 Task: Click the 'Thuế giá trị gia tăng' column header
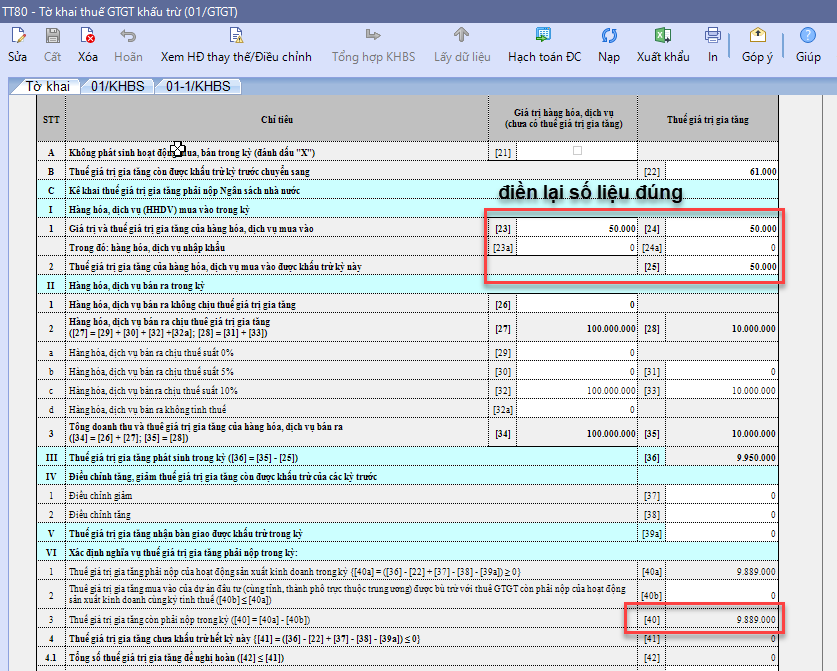pos(707,120)
